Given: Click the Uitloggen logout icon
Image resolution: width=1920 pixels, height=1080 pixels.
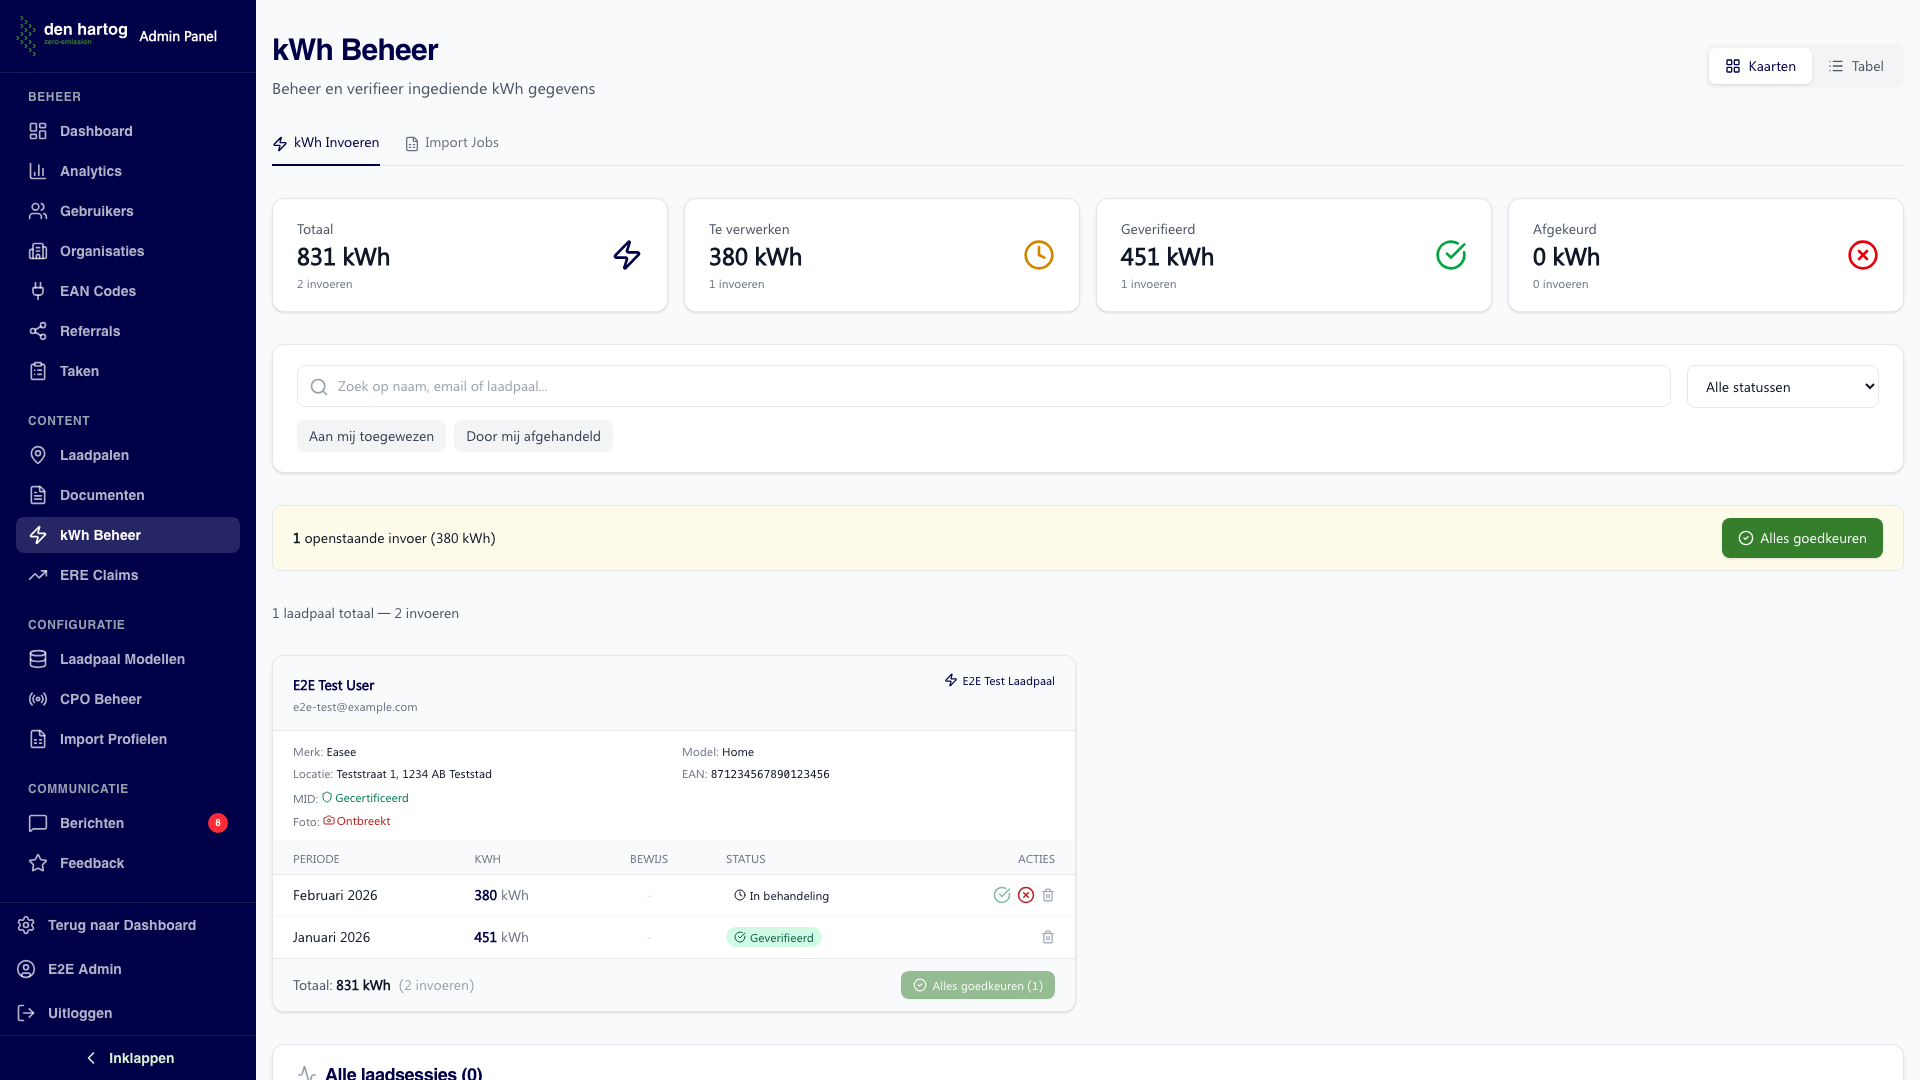Looking at the screenshot, I should pos(26,1013).
